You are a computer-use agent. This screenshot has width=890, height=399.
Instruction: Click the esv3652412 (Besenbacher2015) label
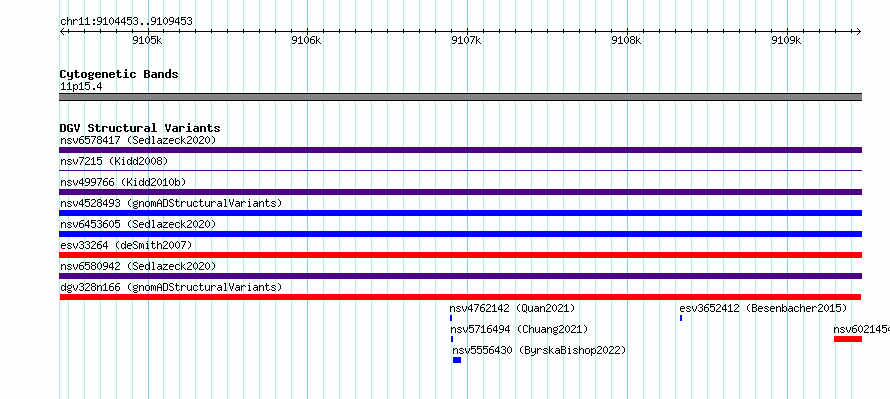point(763,308)
